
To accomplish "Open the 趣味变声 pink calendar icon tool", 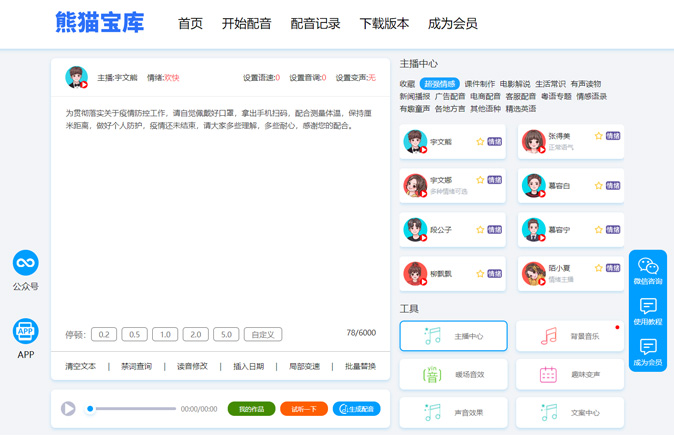I will [548, 374].
